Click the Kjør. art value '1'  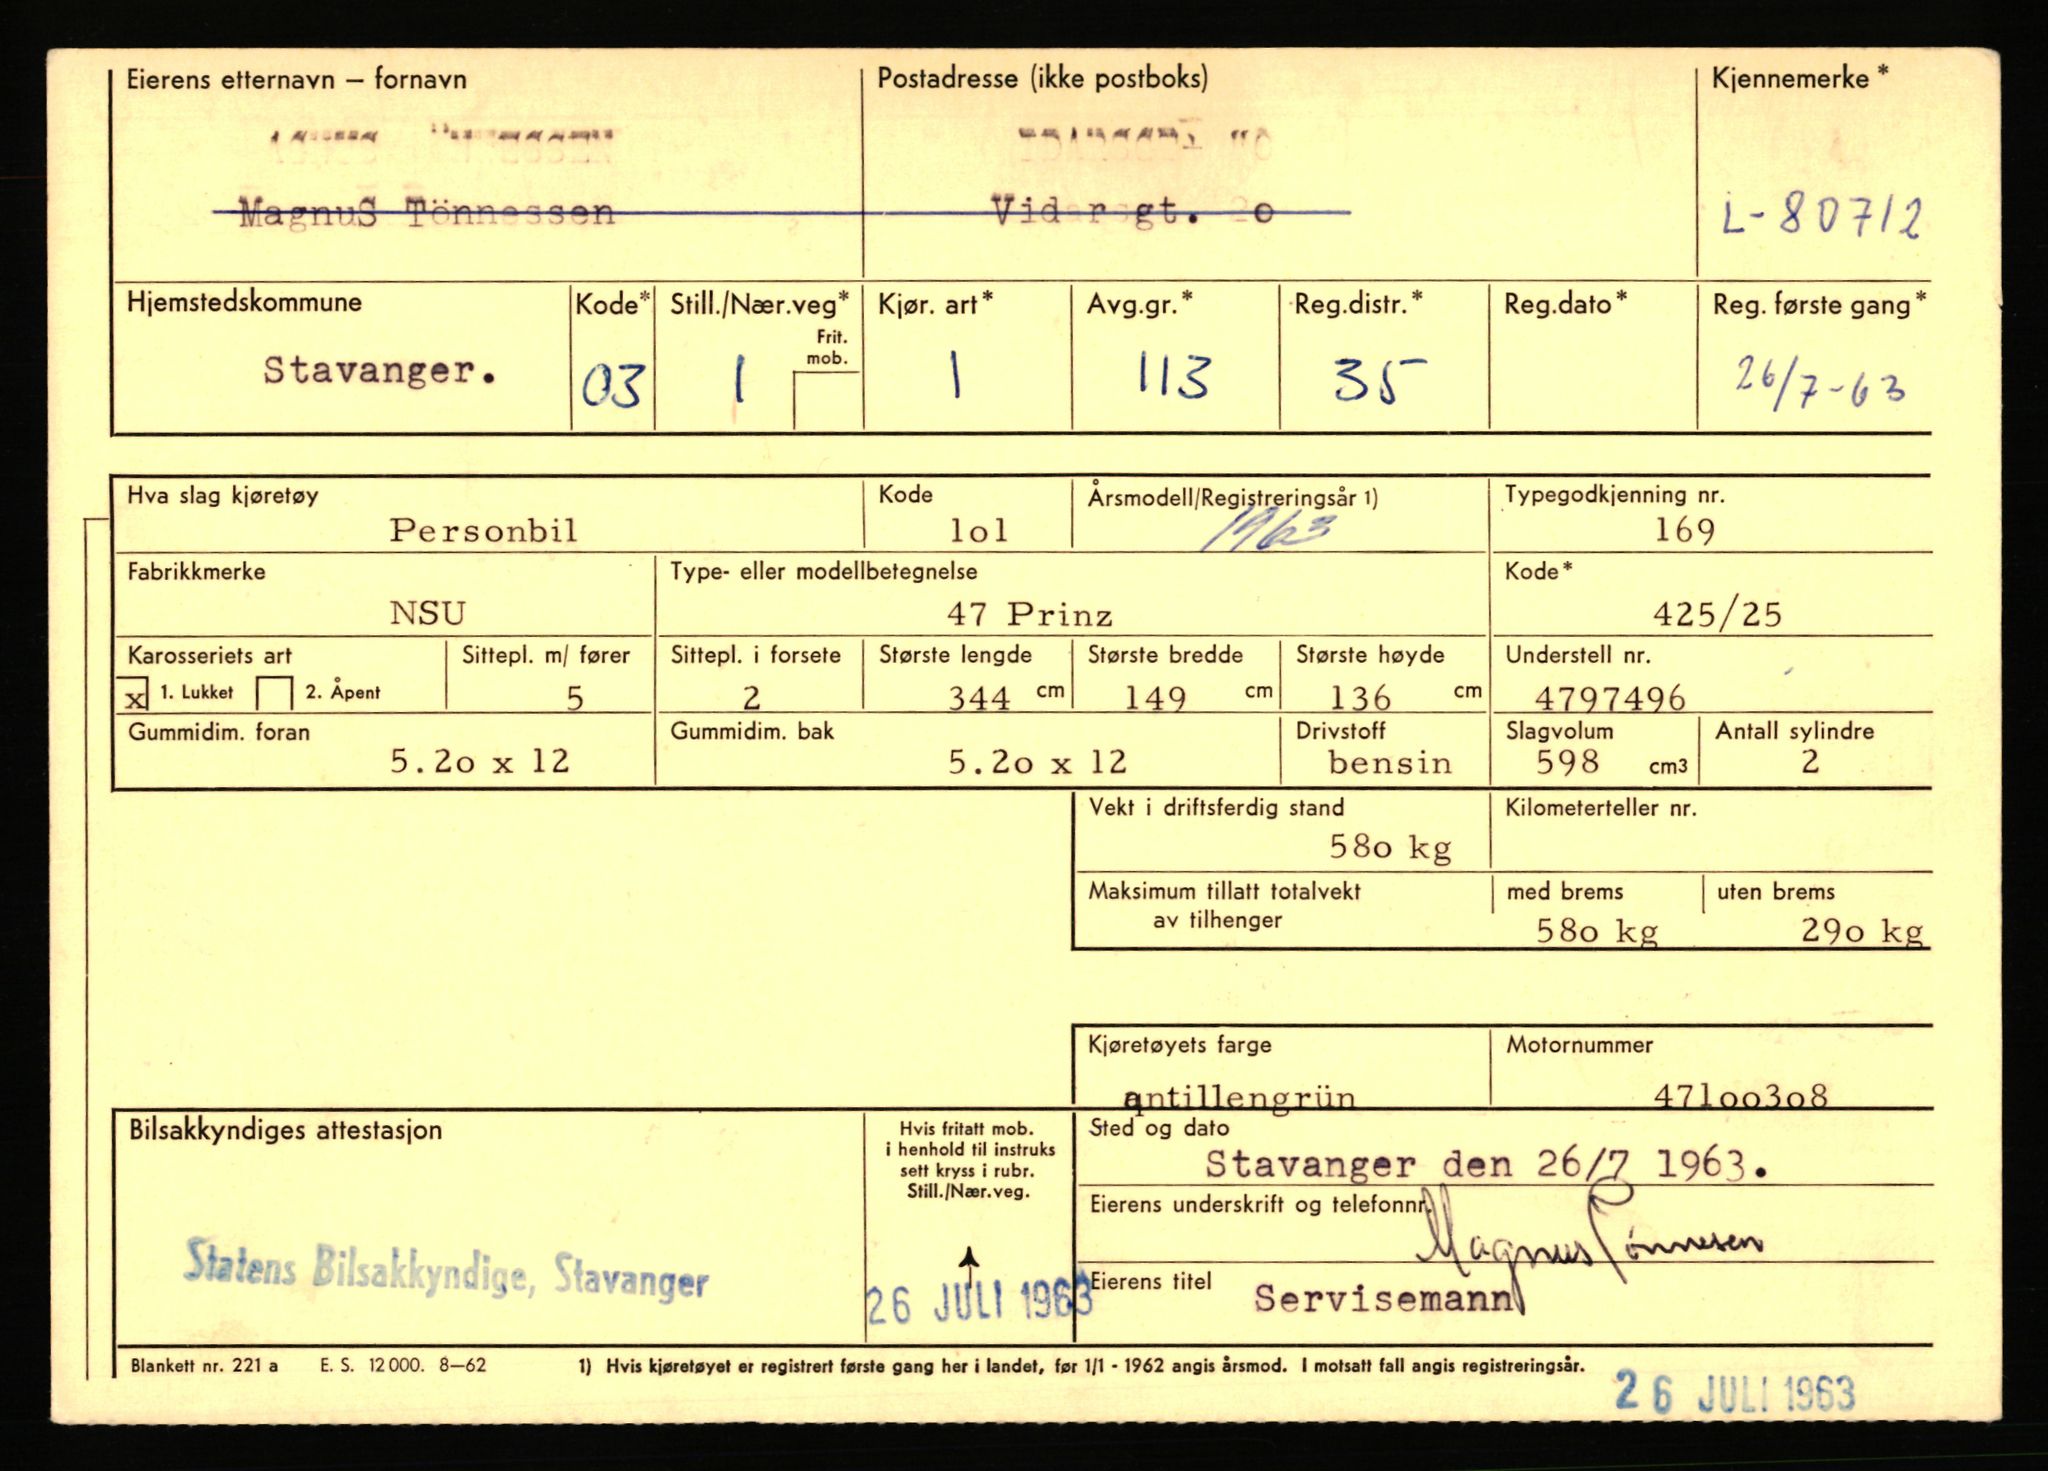click(x=954, y=377)
